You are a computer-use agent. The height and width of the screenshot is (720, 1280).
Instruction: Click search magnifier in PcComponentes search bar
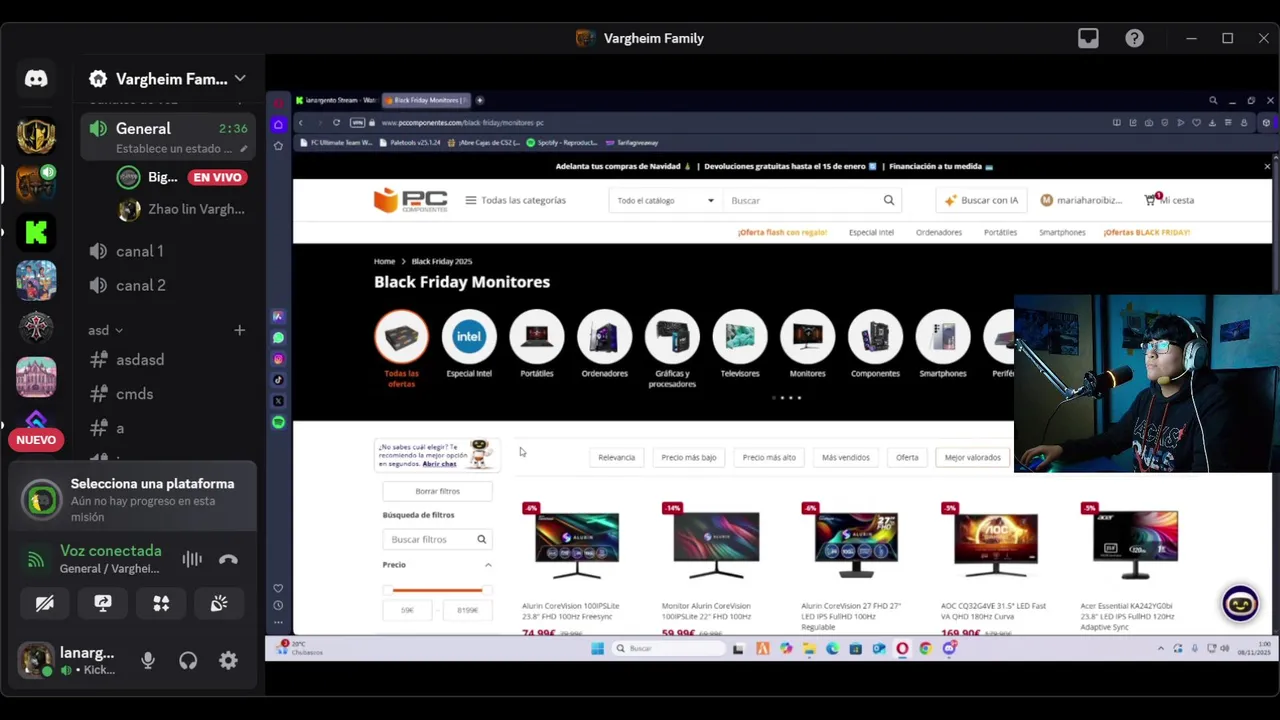click(x=888, y=200)
